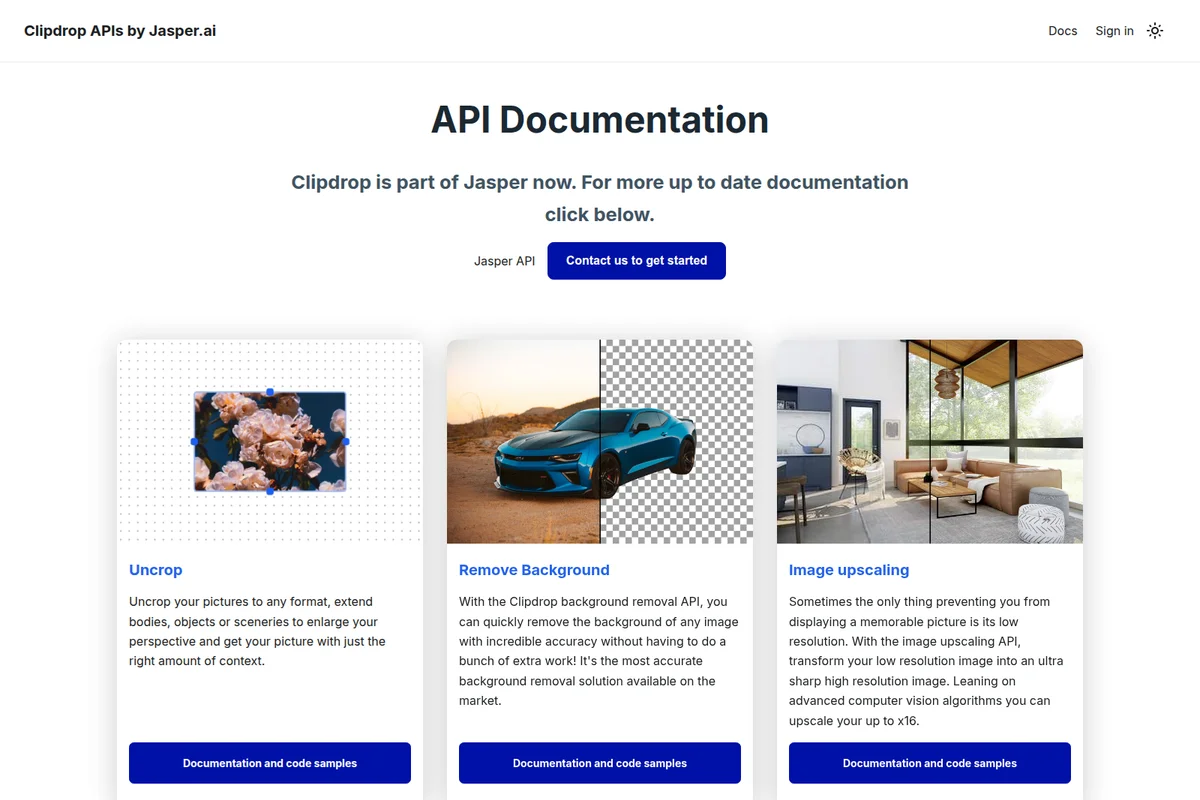Click Documentation and code samples under Remove Background
This screenshot has width=1200, height=800.
click(599, 762)
